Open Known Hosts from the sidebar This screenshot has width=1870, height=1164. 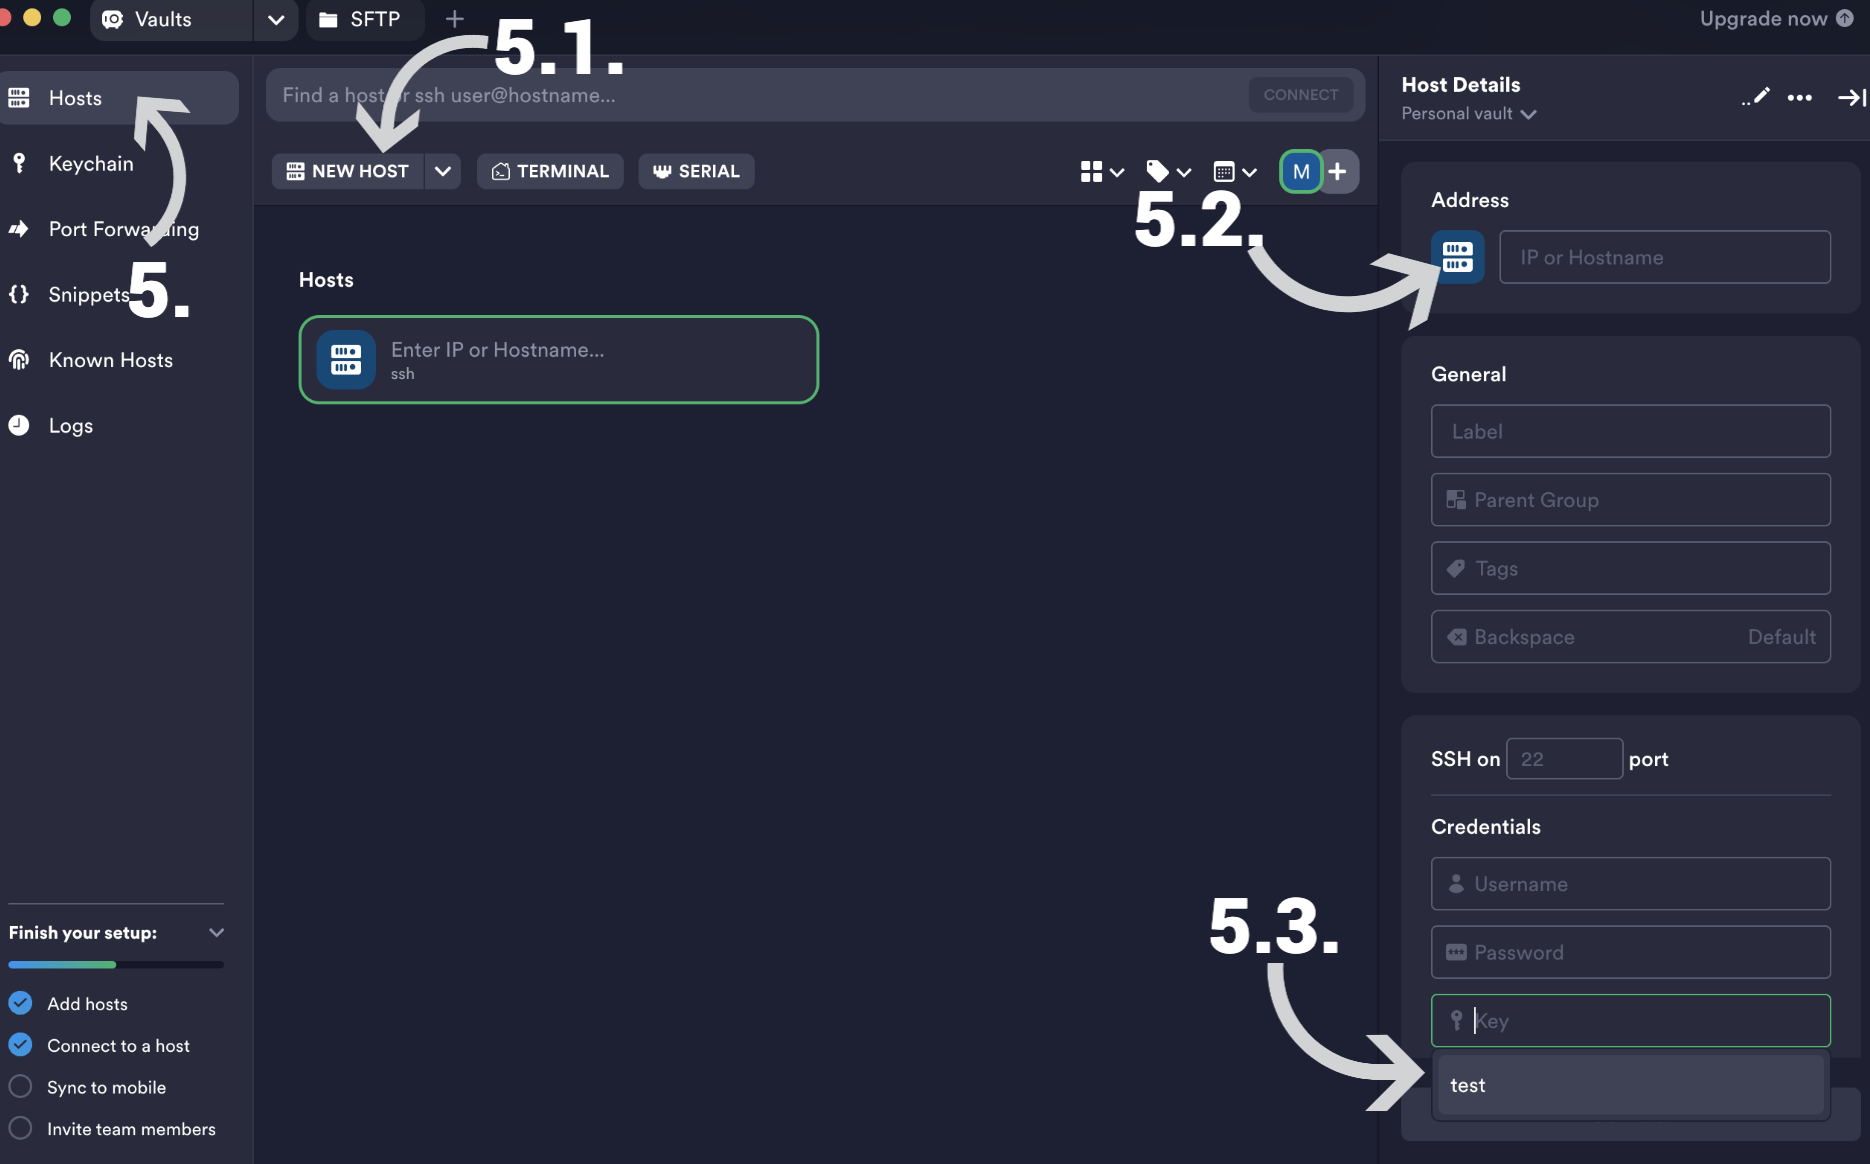click(x=110, y=360)
